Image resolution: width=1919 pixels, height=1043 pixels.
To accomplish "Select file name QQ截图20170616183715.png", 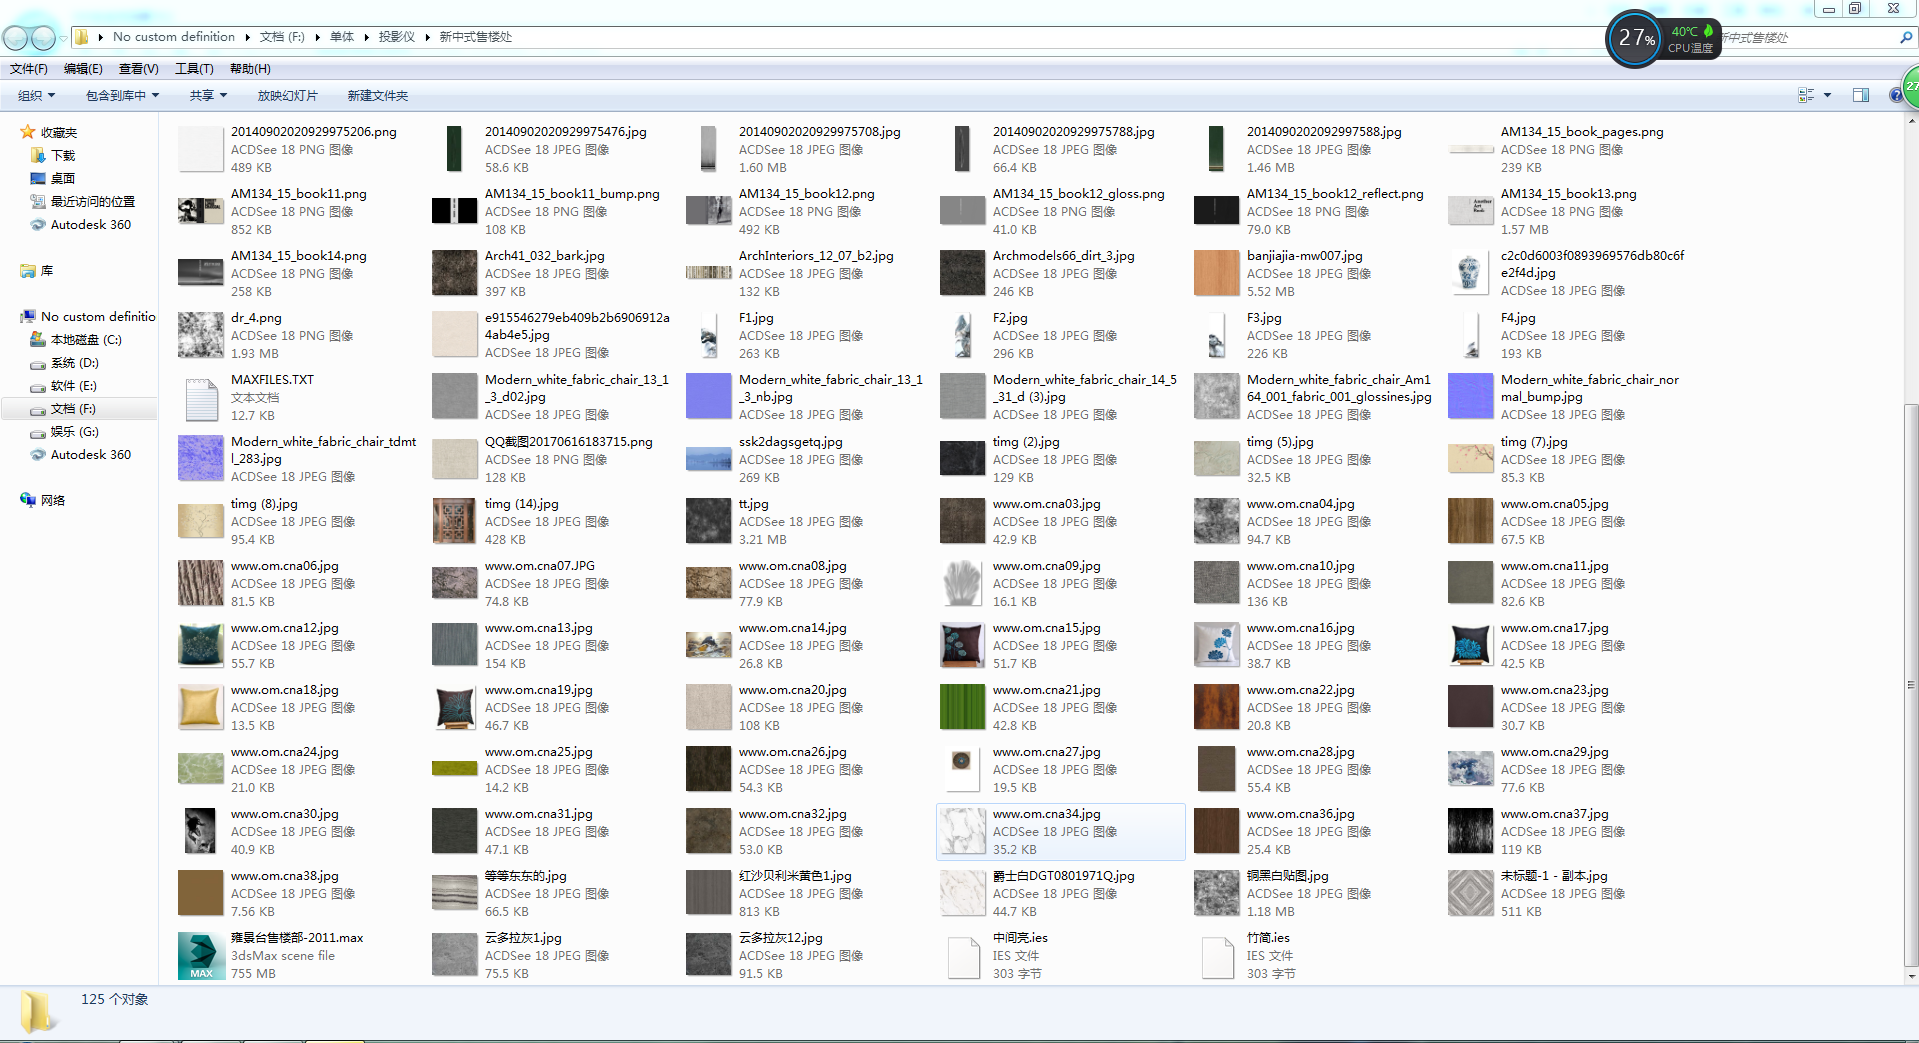I will 568,442.
